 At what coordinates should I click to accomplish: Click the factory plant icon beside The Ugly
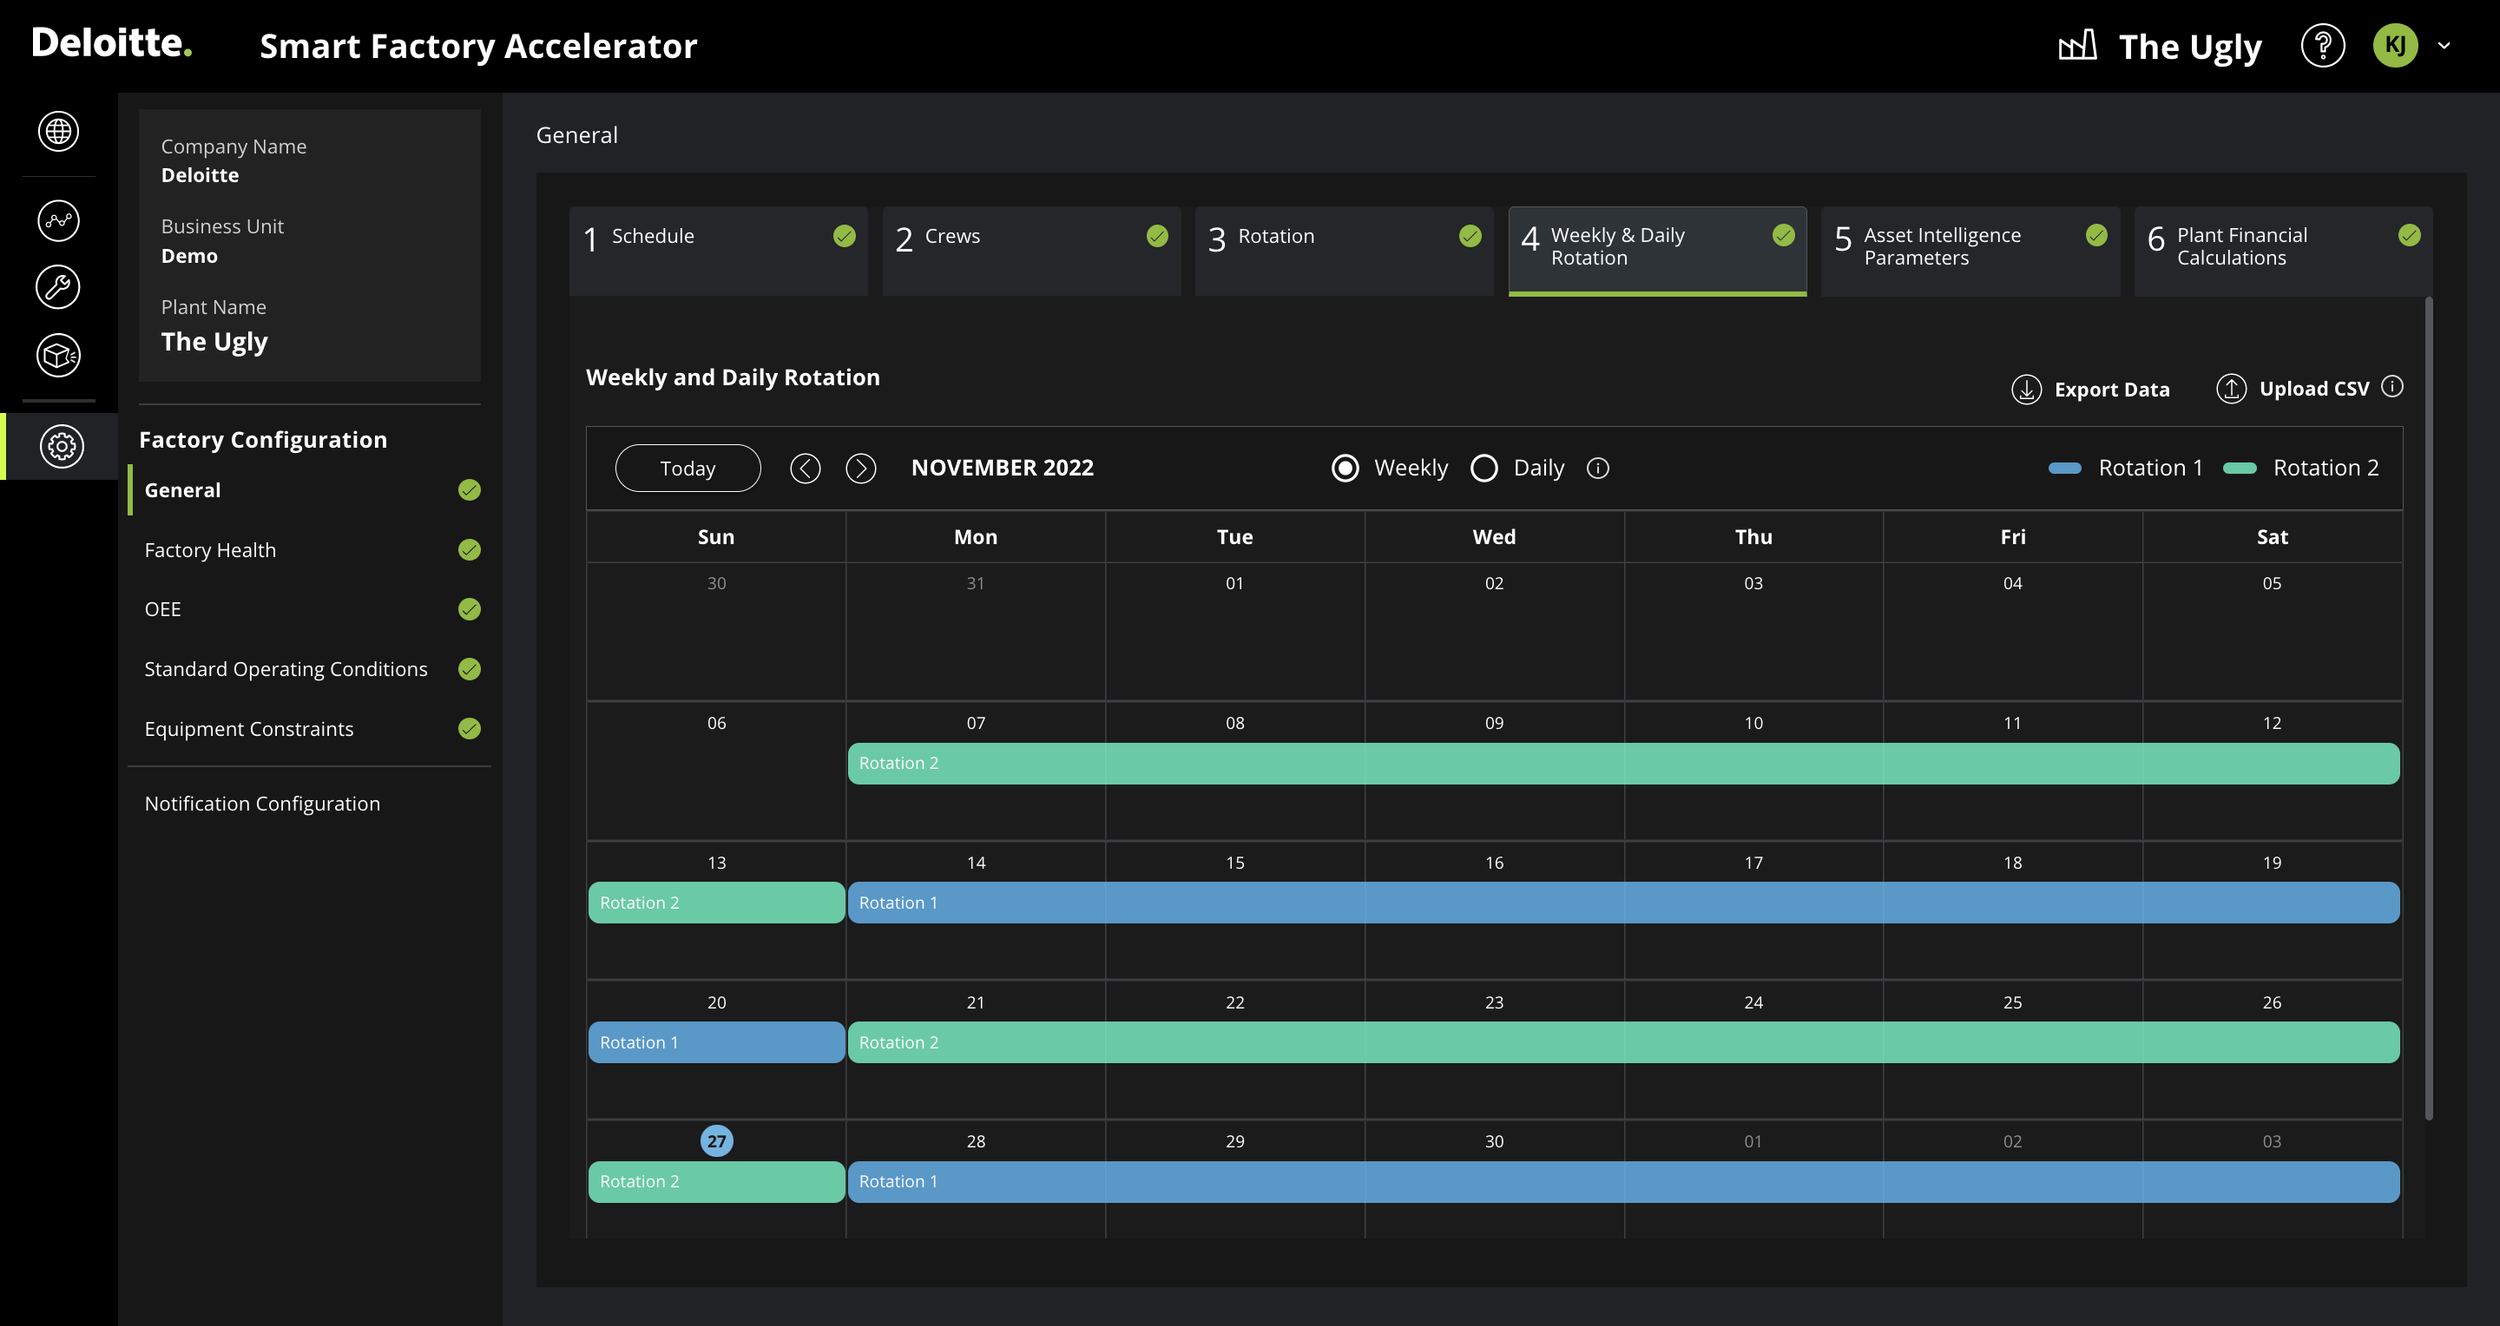(x=2078, y=45)
